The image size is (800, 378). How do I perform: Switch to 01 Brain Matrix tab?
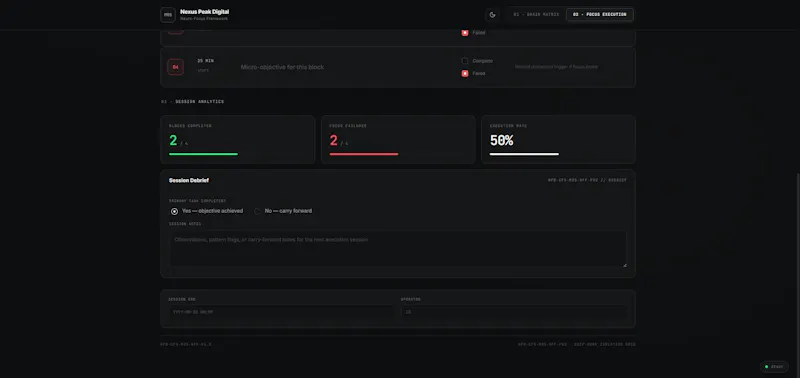coord(536,15)
